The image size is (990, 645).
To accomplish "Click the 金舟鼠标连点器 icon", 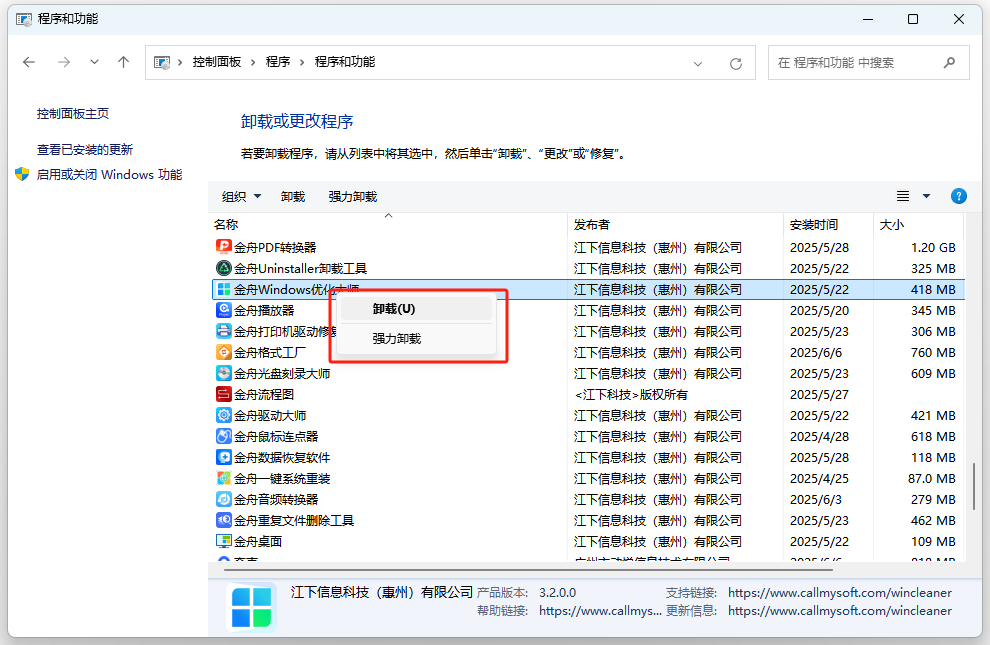I will point(224,436).
